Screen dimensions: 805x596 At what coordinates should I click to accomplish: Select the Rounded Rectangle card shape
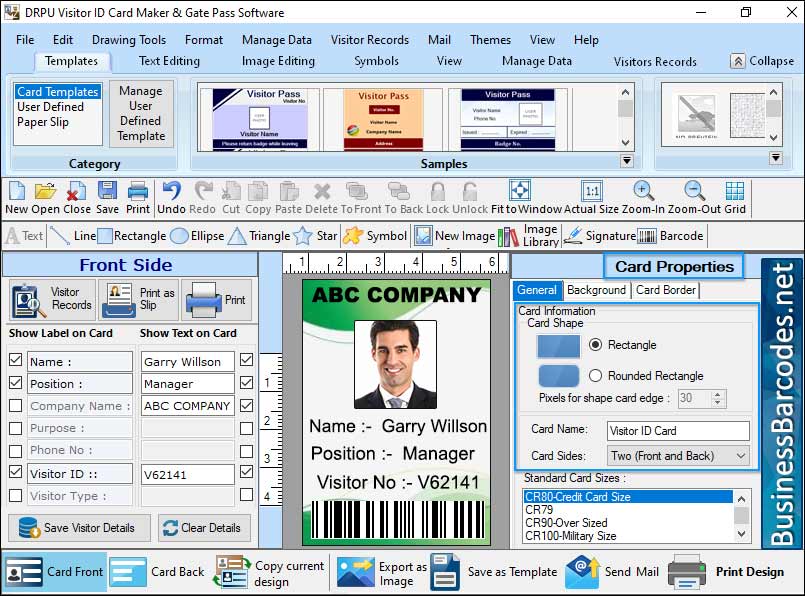click(594, 376)
